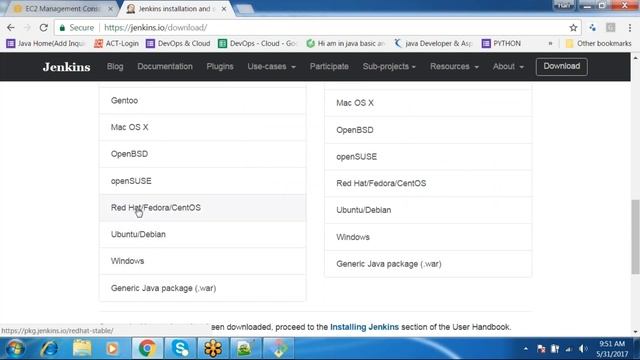Select Ubuntu/Debian in right list
640x360 pixels.
[428, 210]
